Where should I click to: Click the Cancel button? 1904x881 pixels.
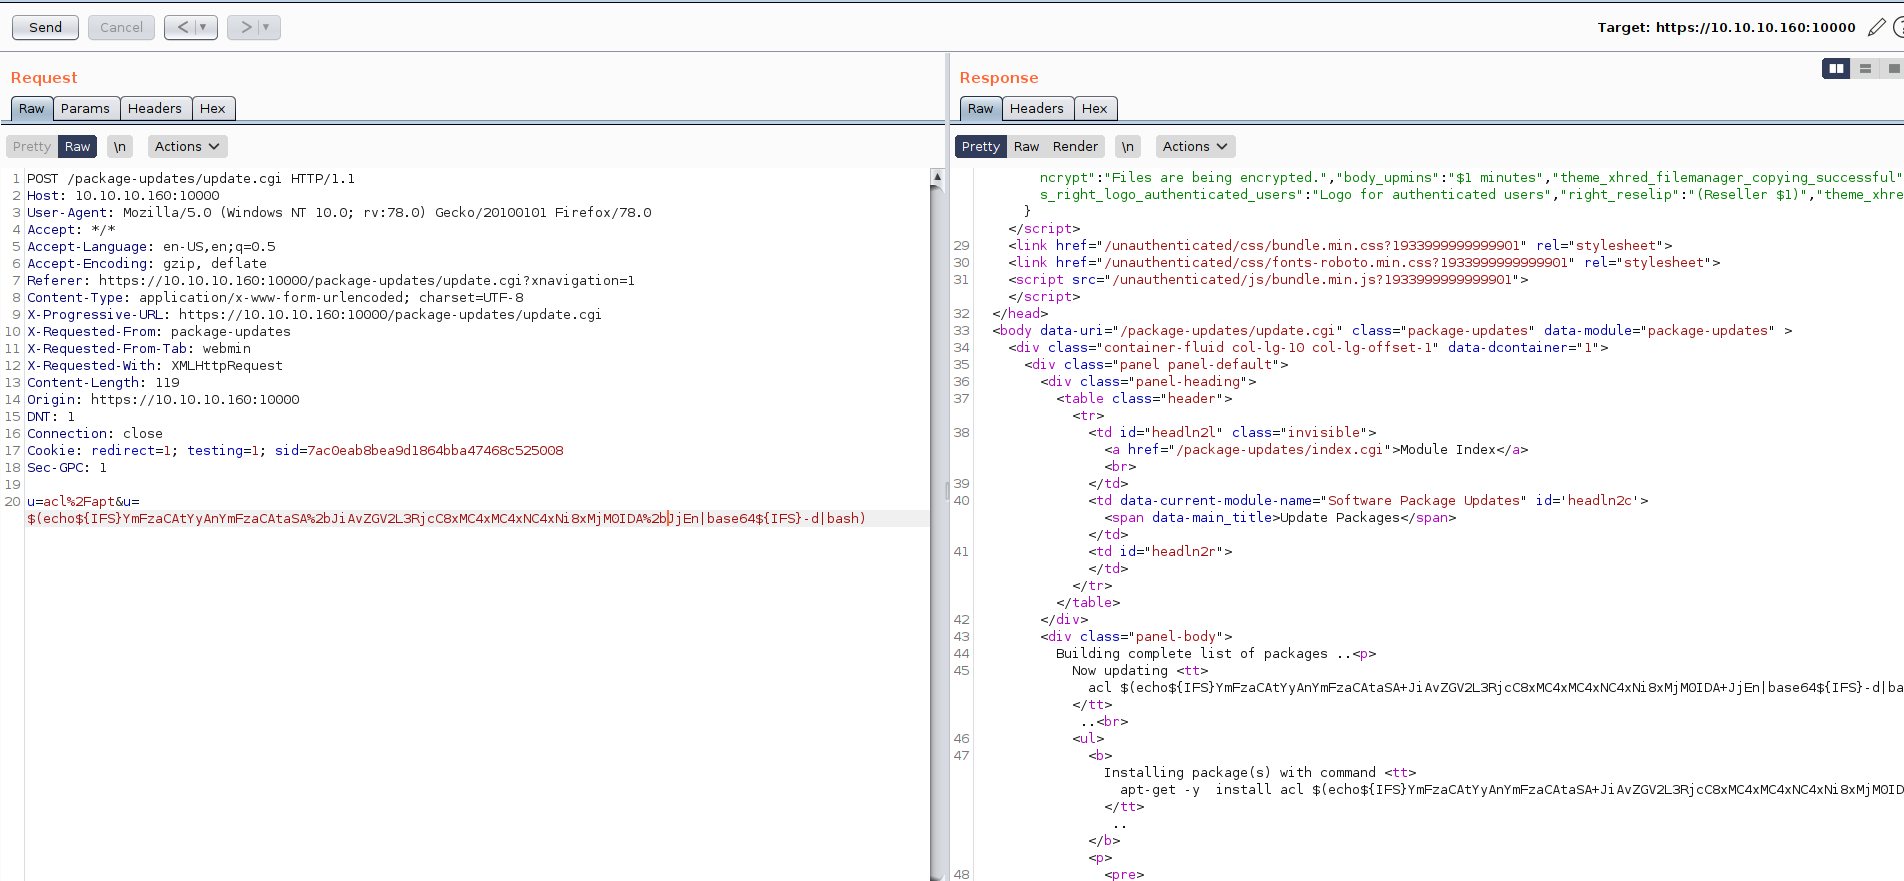pos(121,27)
